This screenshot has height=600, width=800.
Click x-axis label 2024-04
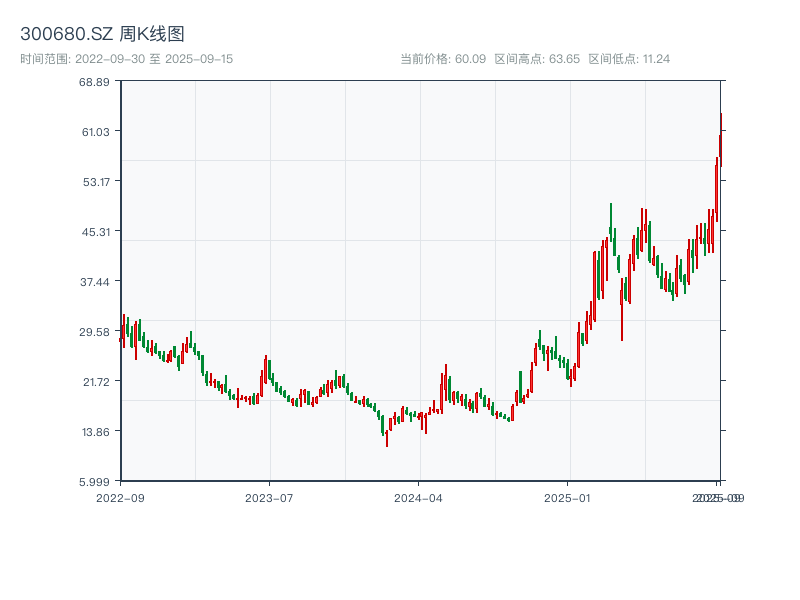[x=418, y=498]
